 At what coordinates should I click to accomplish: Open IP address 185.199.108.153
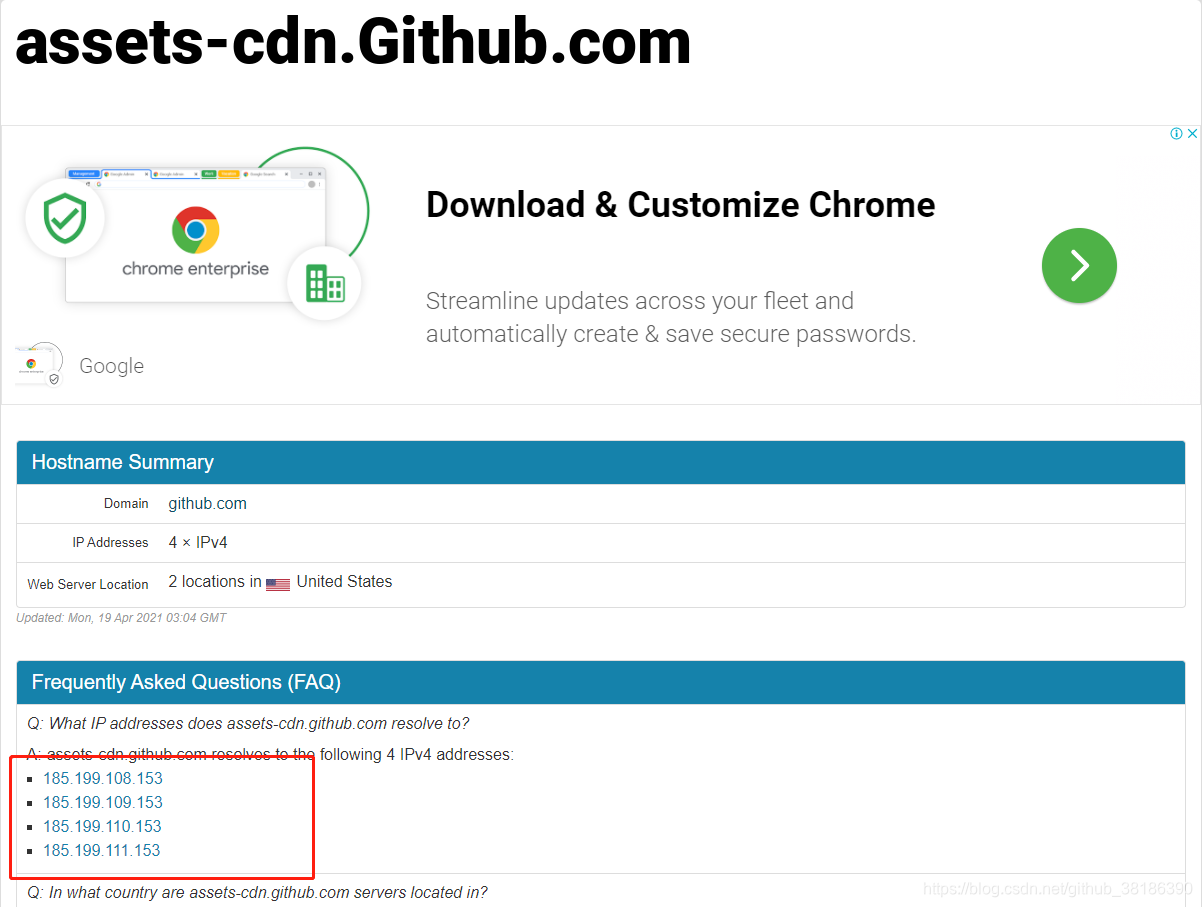[103, 778]
